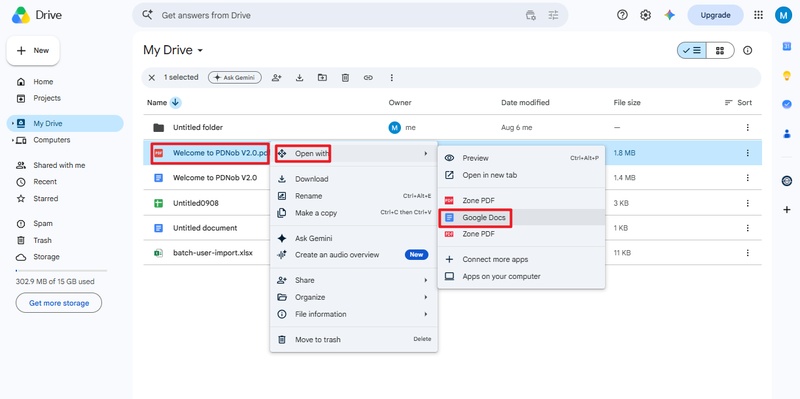Image resolution: width=800 pixels, height=399 pixels.
Task: Open Drive settings gear icon
Action: coord(645,15)
